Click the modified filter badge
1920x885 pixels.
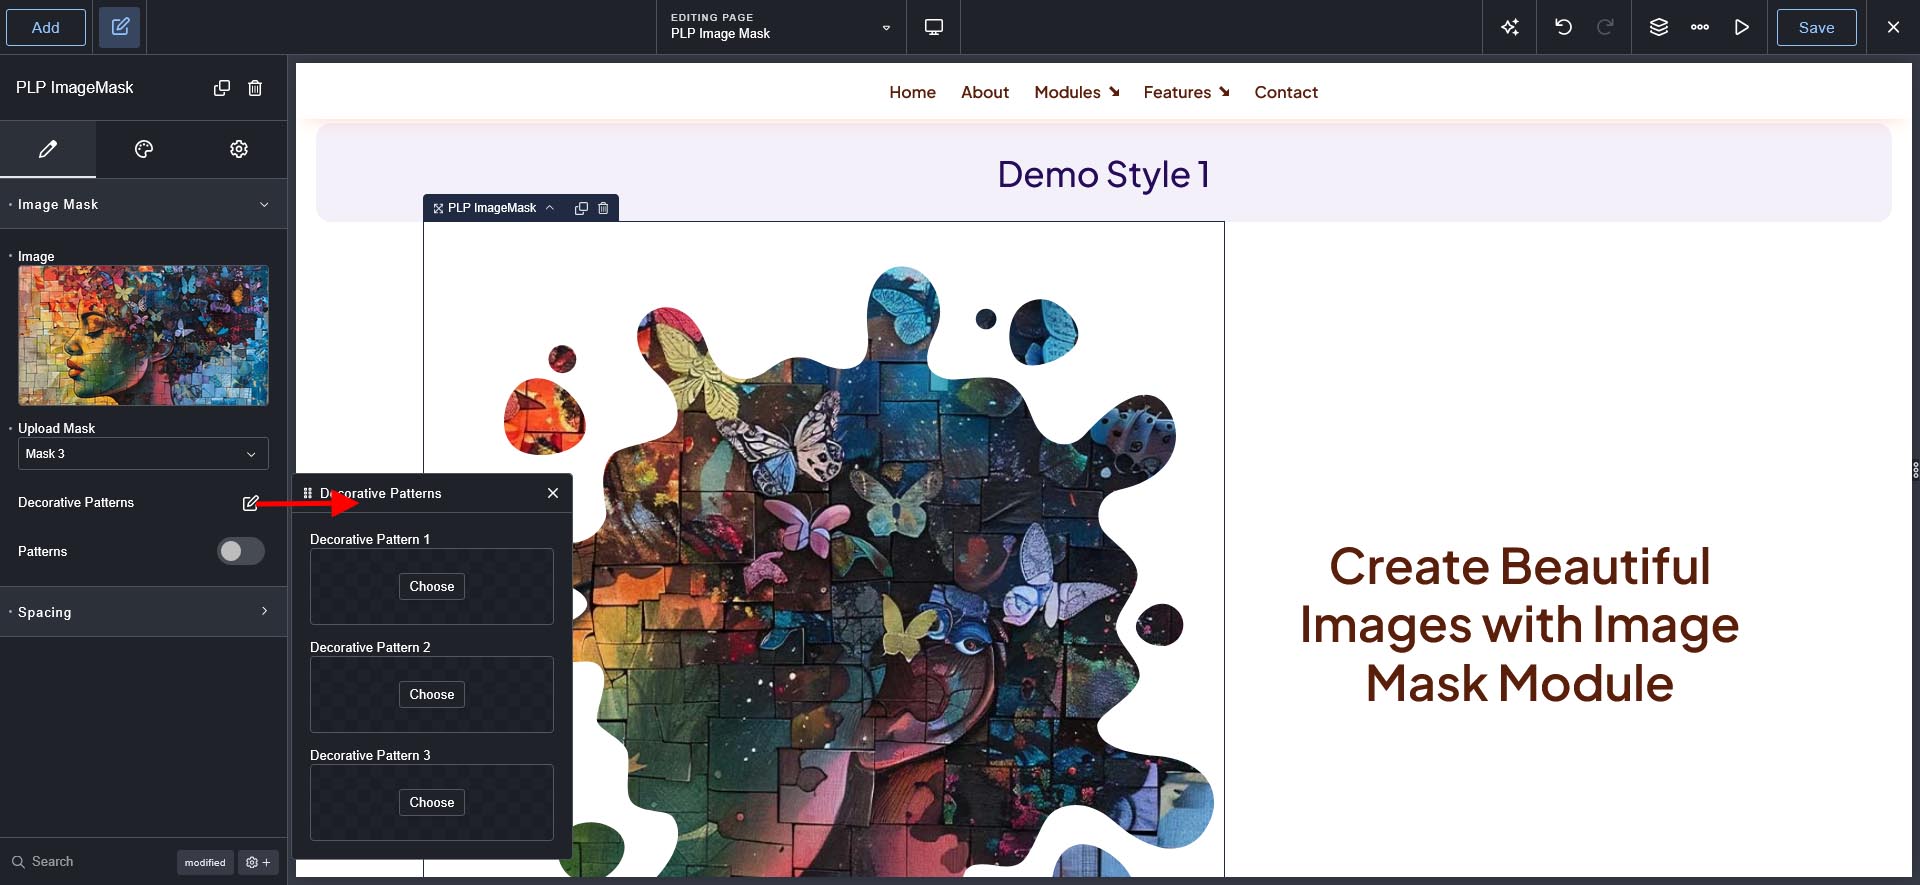205,862
